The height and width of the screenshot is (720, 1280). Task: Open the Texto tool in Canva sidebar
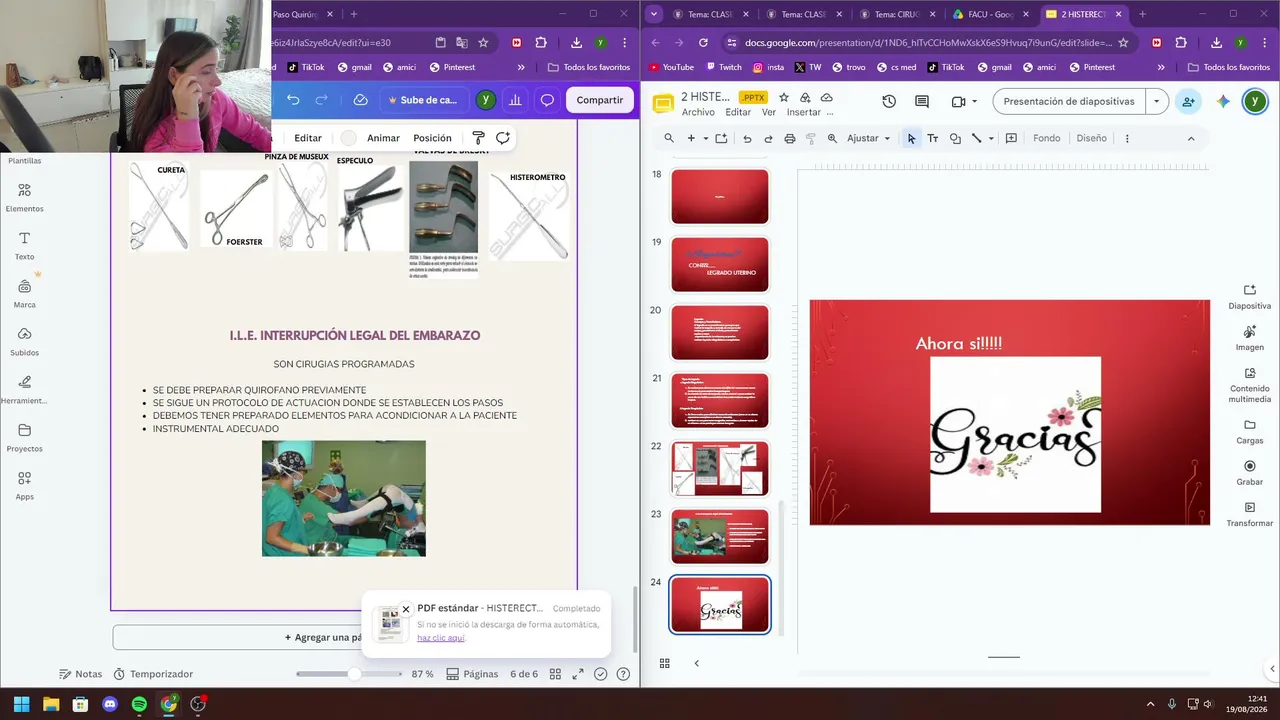24,246
